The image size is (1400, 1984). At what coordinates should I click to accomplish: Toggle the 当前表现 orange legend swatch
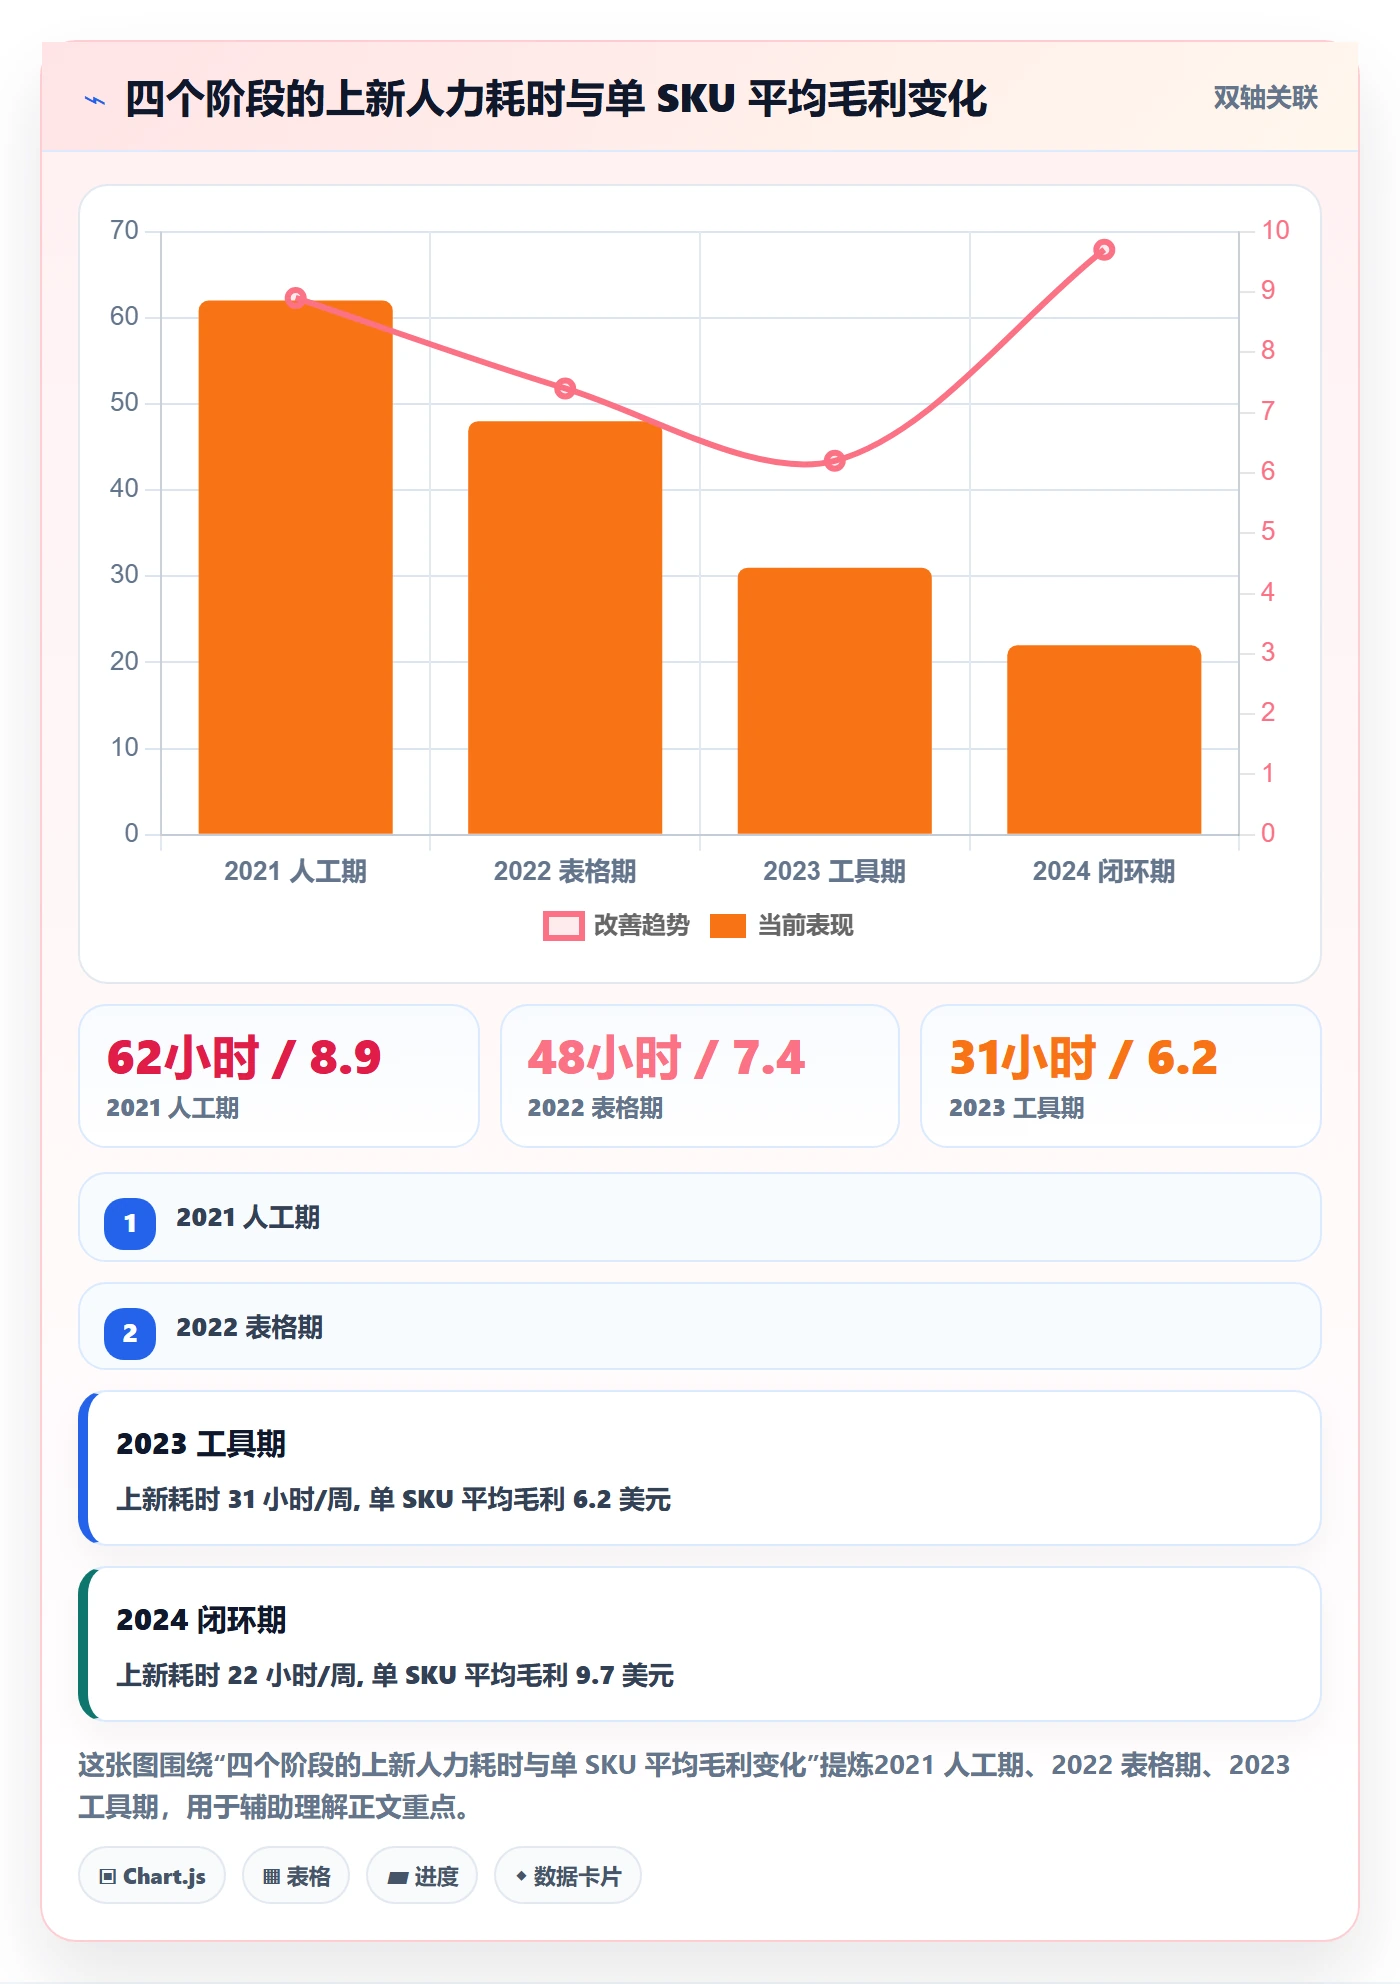pyautogui.click(x=728, y=926)
